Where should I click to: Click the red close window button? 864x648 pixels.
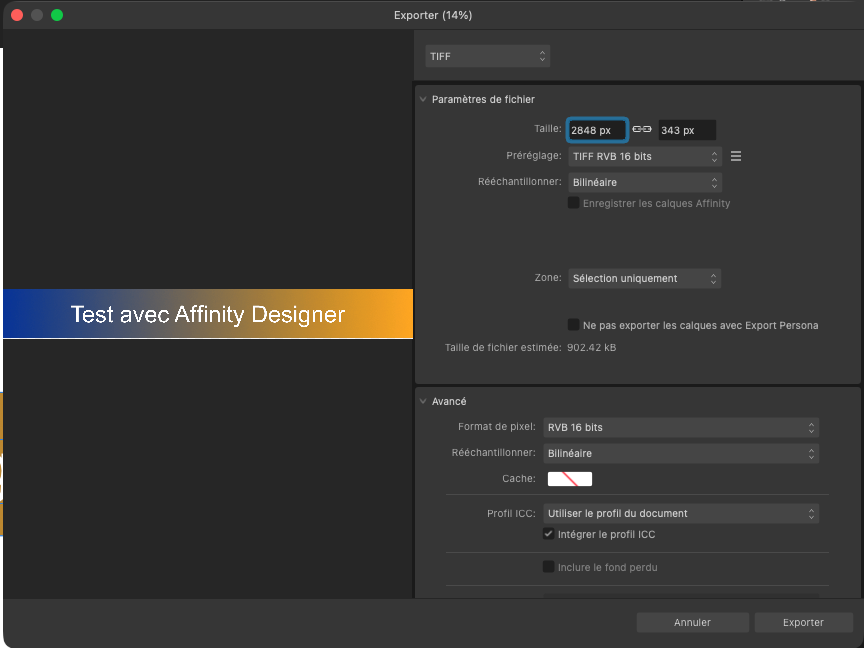[17, 15]
